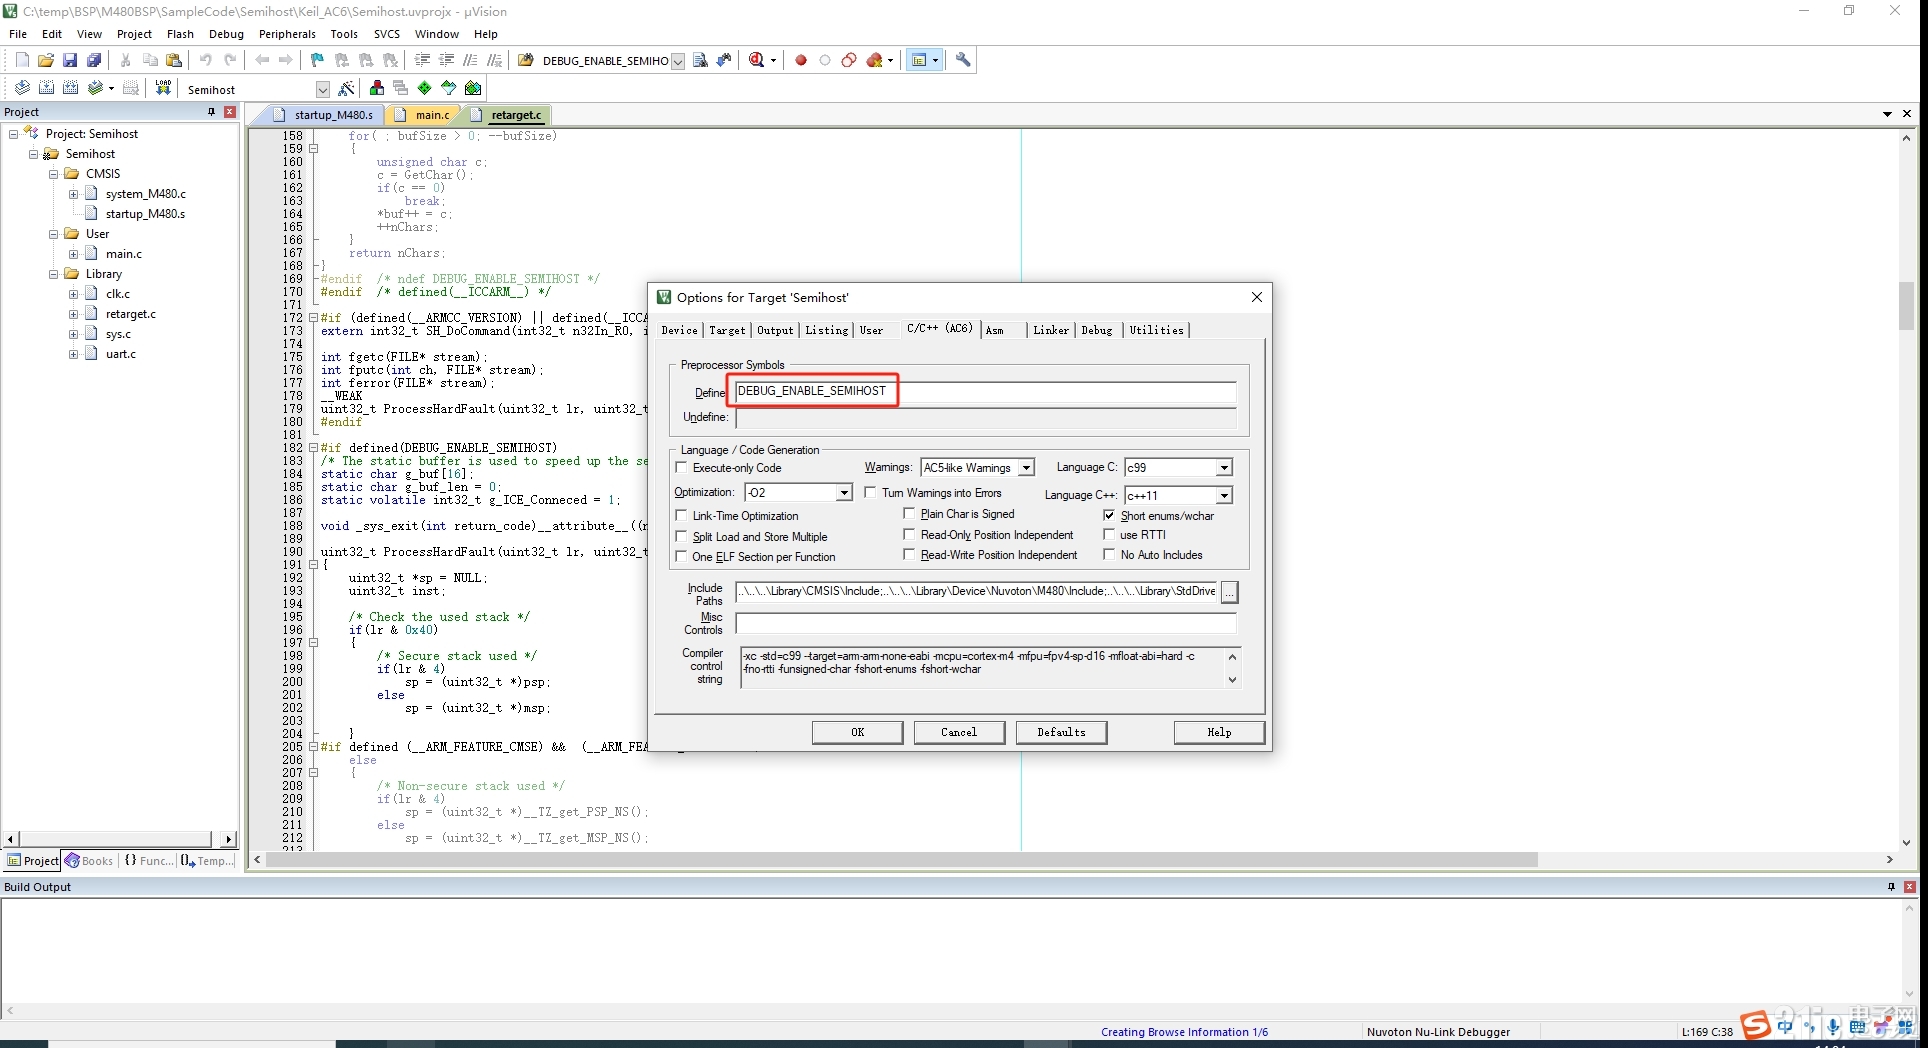Expand main.c in project tree
Viewport: 1928px width, 1048px height.
click(x=73, y=254)
